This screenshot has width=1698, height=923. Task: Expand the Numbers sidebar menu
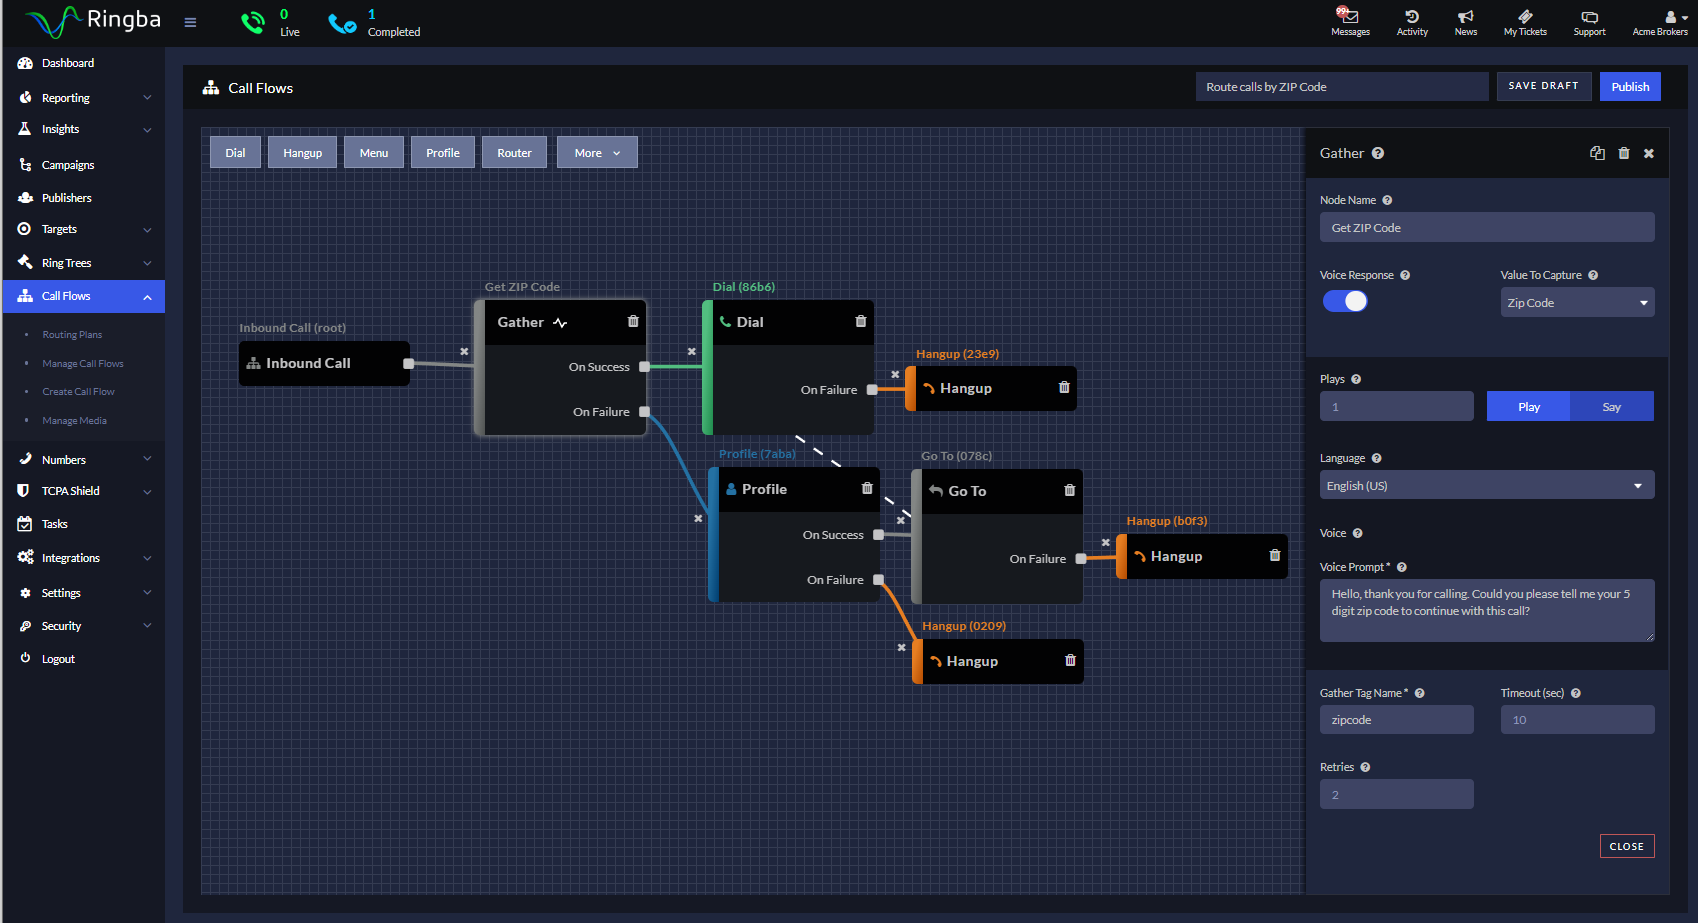pos(84,460)
